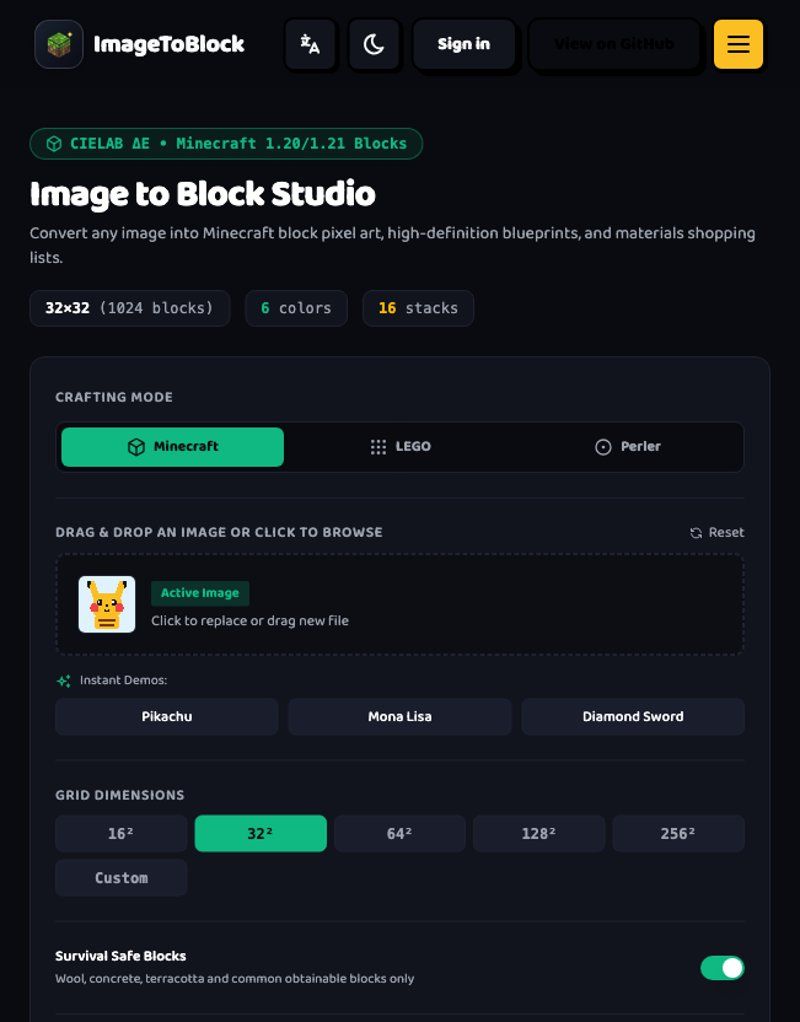Click the Image to Block Studio heading
The image size is (800, 1022).
[203, 194]
